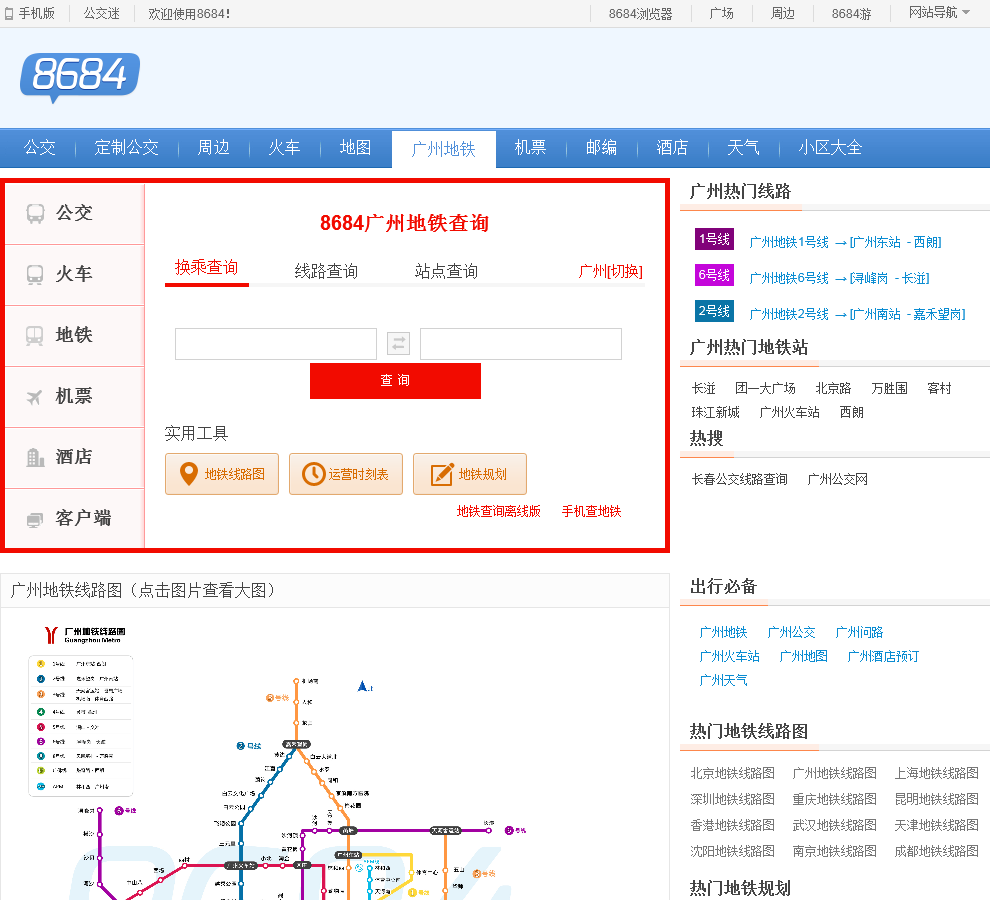Select the 线路查询 tab
990x900 pixels.
(326, 272)
